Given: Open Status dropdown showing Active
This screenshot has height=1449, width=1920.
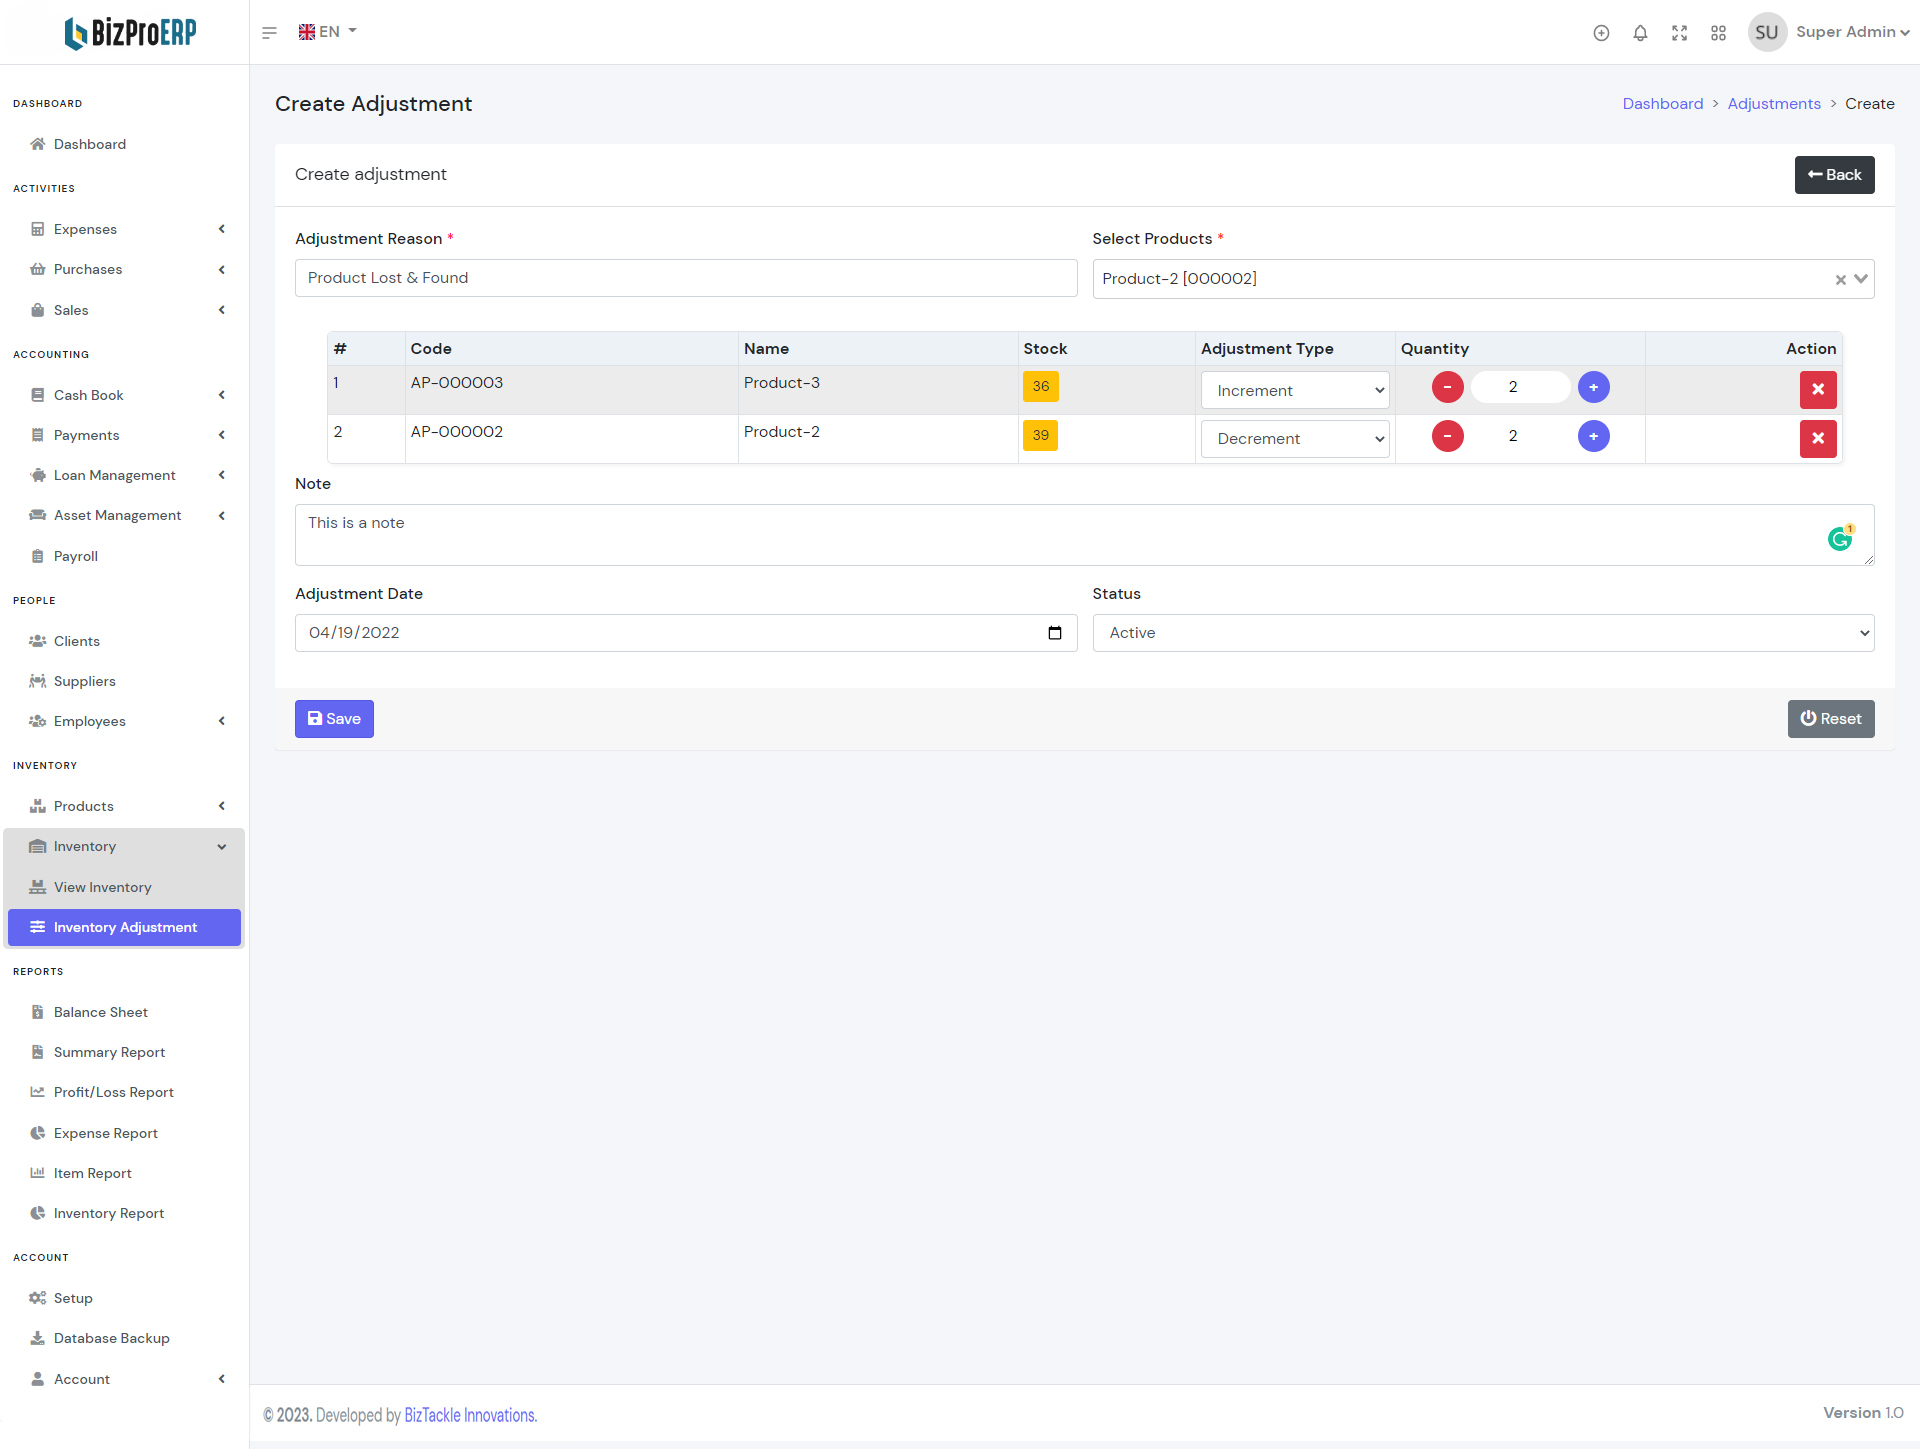Looking at the screenshot, I should [1482, 633].
